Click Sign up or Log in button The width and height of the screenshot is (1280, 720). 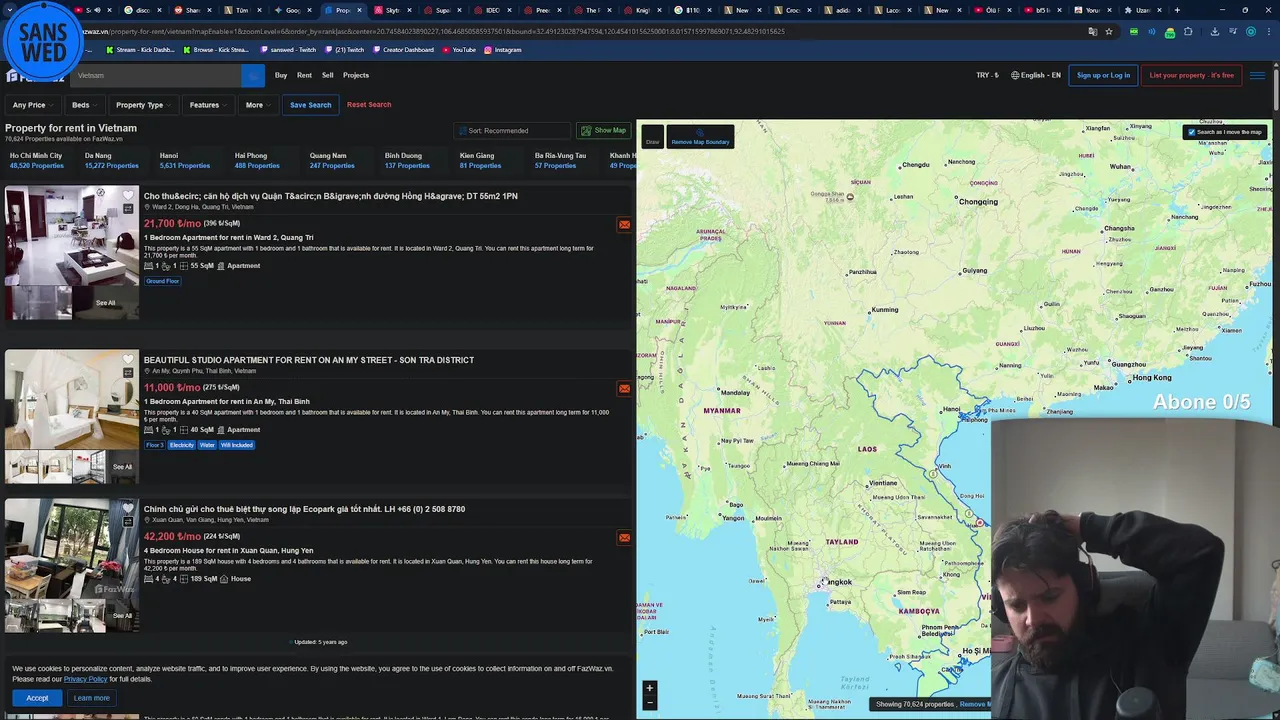(x=1103, y=75)
